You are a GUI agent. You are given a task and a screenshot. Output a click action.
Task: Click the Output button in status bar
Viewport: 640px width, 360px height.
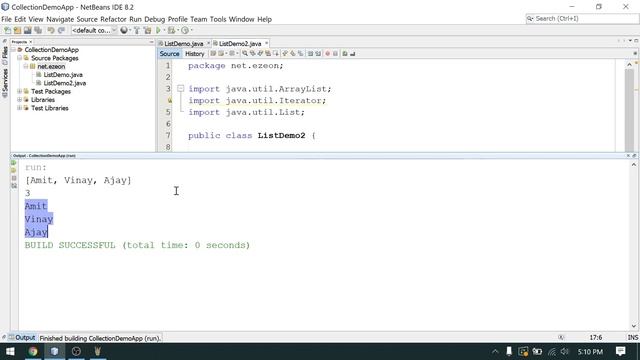22,338
